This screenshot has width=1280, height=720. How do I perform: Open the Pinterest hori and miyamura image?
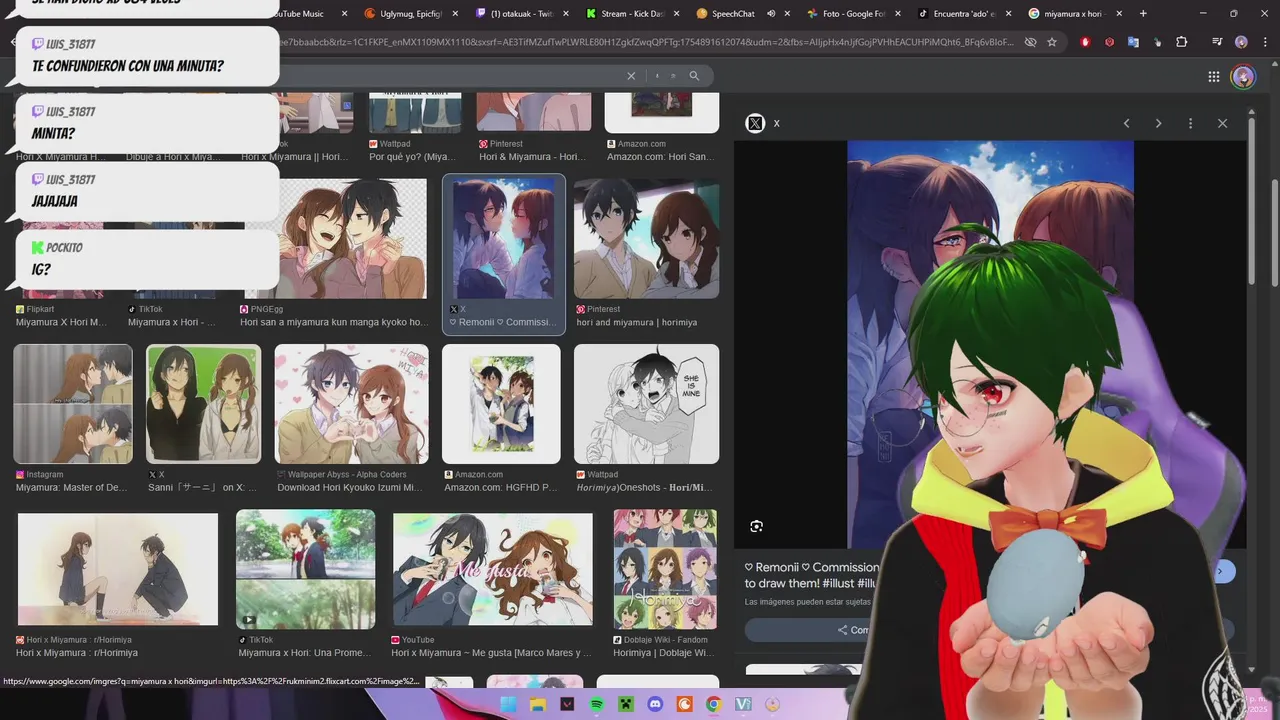point(646,239)
